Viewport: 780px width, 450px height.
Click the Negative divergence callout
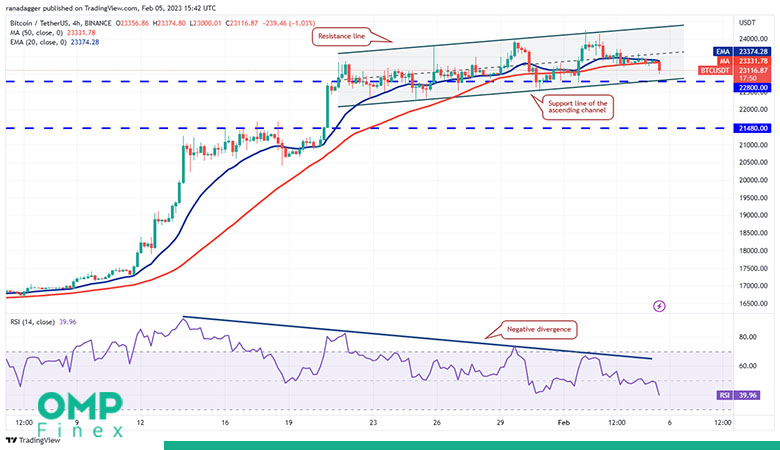tap(539, 330)
